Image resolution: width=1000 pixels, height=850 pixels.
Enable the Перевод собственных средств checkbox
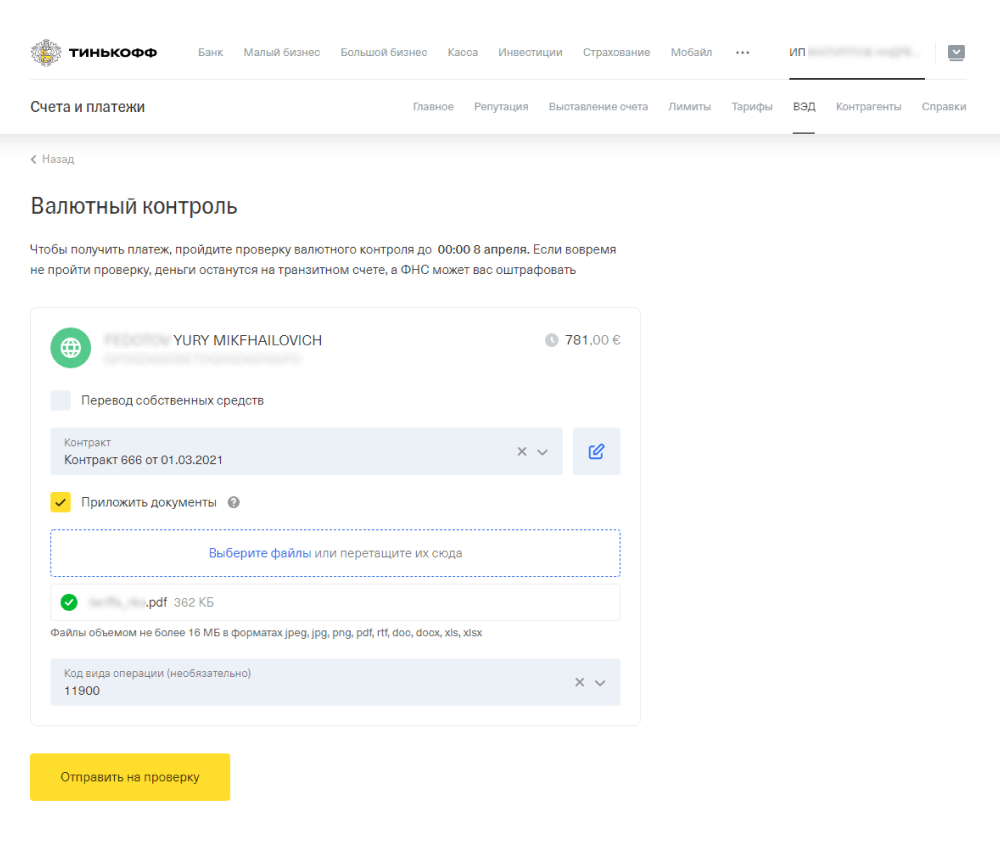coord(61,400)
